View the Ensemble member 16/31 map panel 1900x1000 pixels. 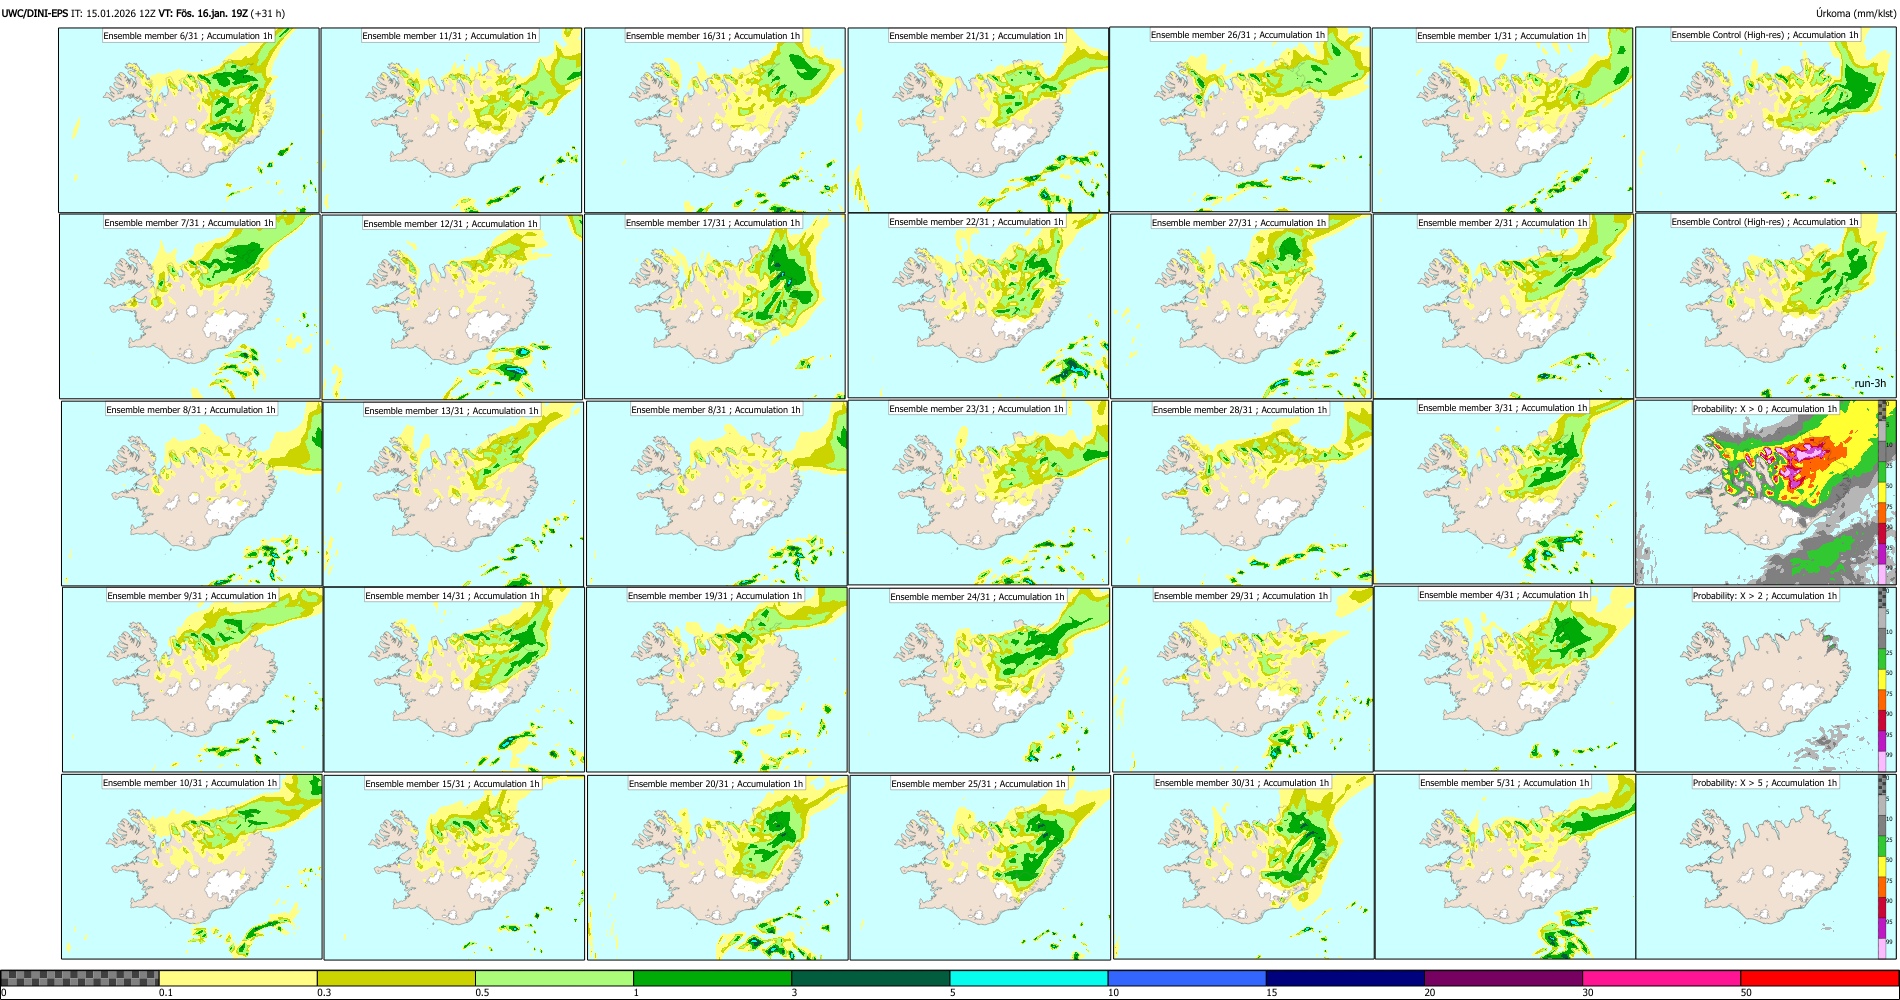715,120
